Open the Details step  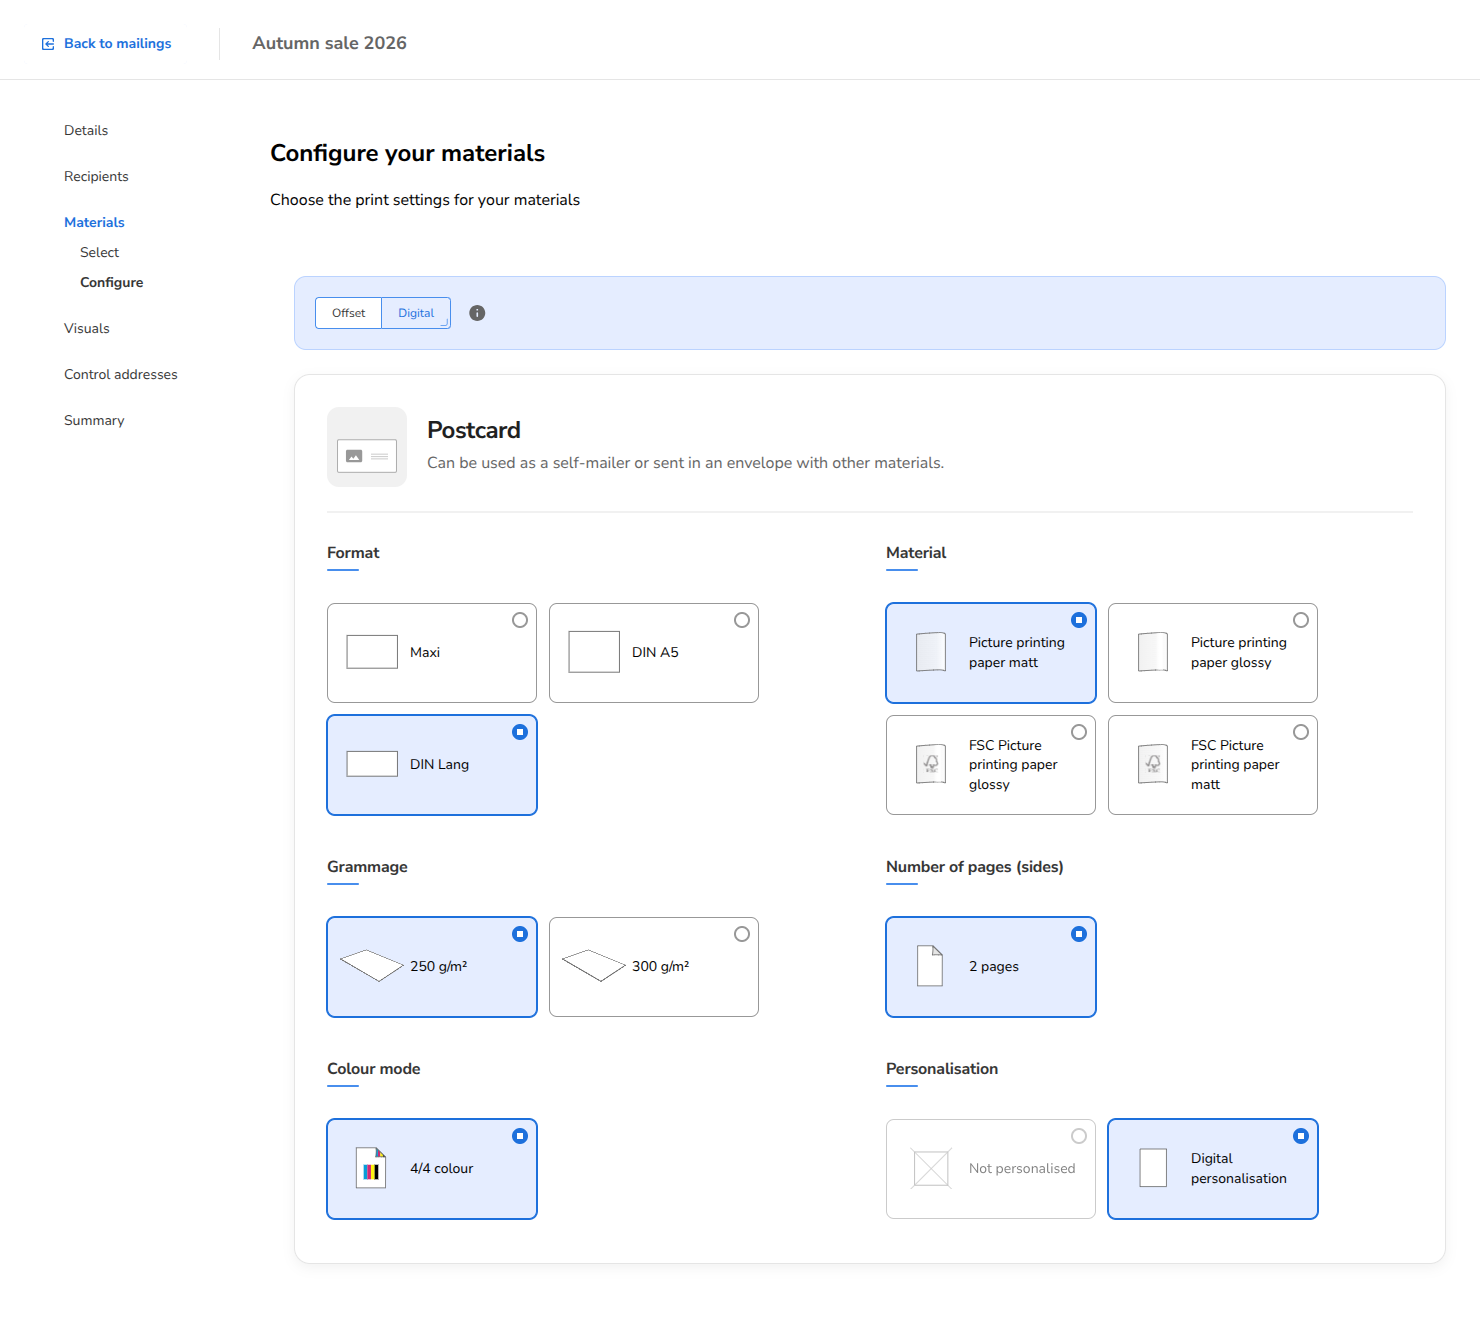point(86,130)
